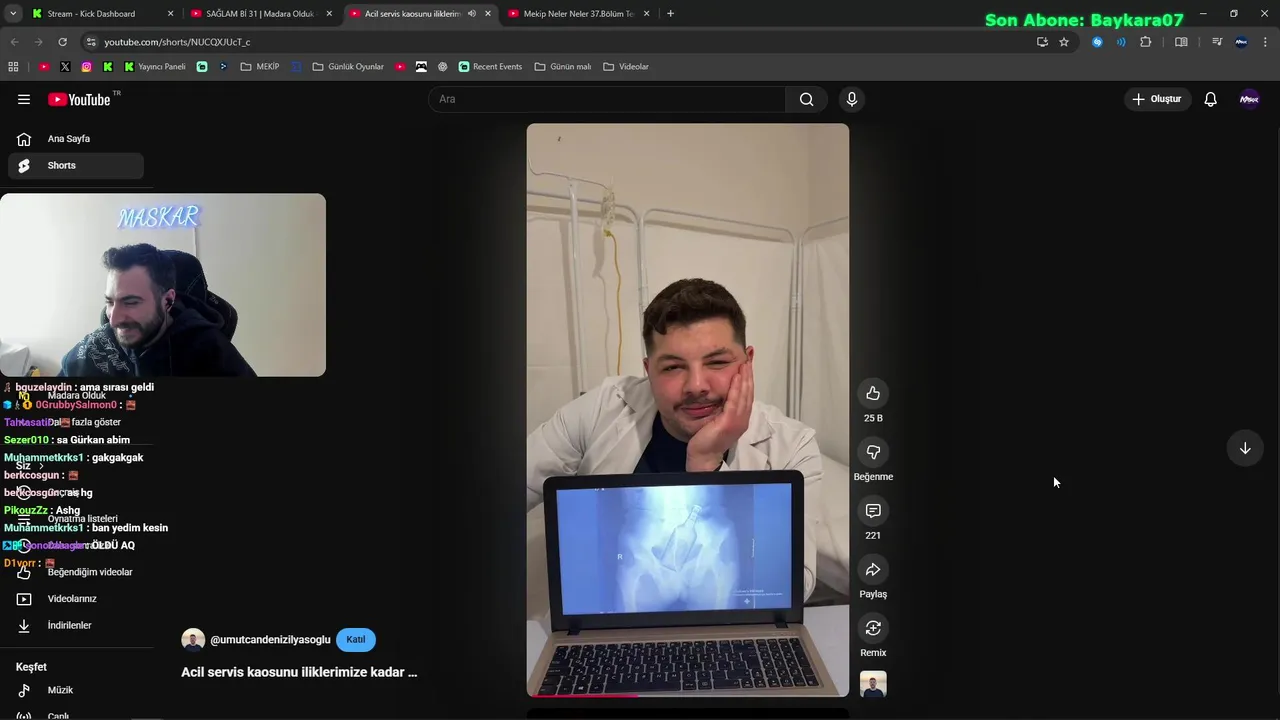This screenshot has height=720, width=1280.
Task: Open the Short's sound source thumbnail
Action: coord(873,684)
